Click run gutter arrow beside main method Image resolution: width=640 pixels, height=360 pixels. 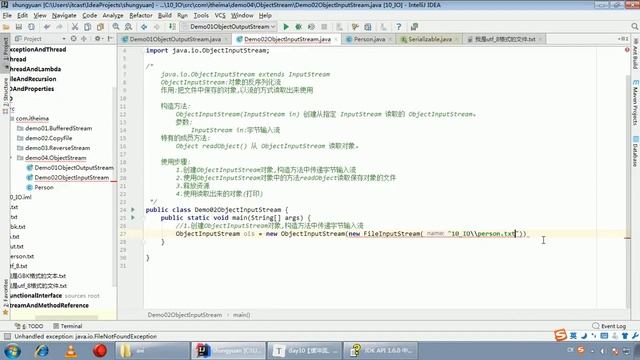(x=133, y=218)
